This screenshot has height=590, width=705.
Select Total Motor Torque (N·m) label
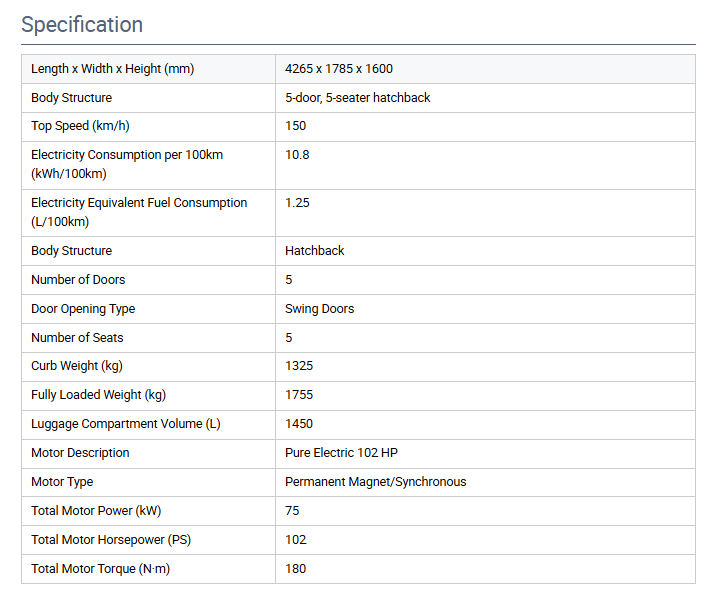coord(100,569)
